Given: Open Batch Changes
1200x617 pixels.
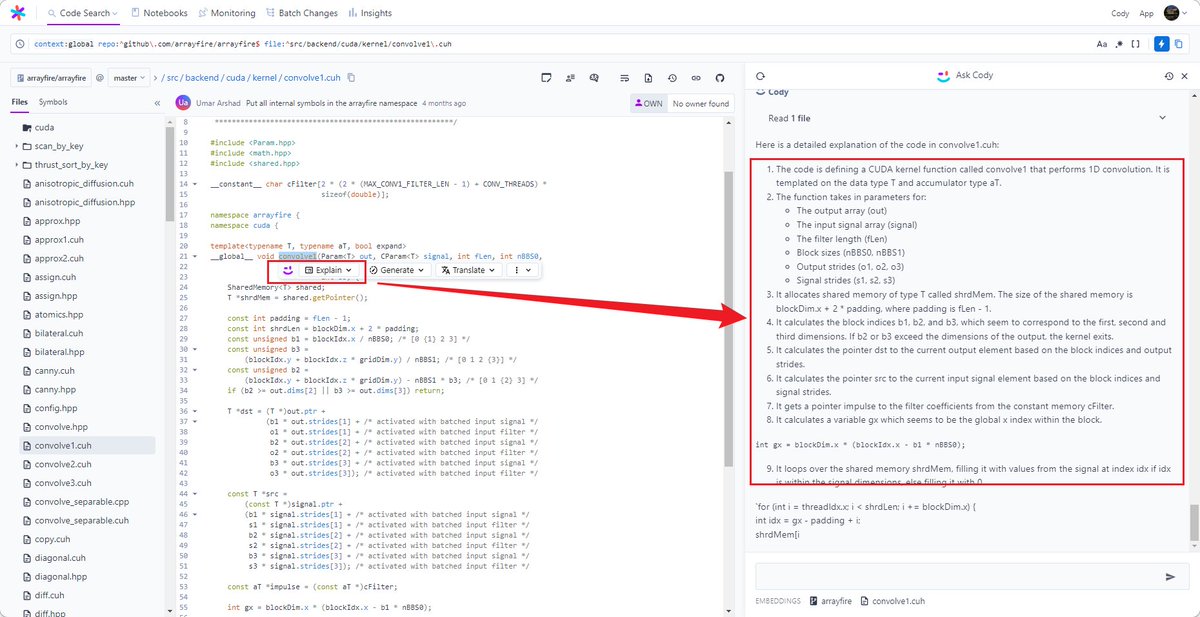Looking at the screenshot, I should click(x=300, y=13).
